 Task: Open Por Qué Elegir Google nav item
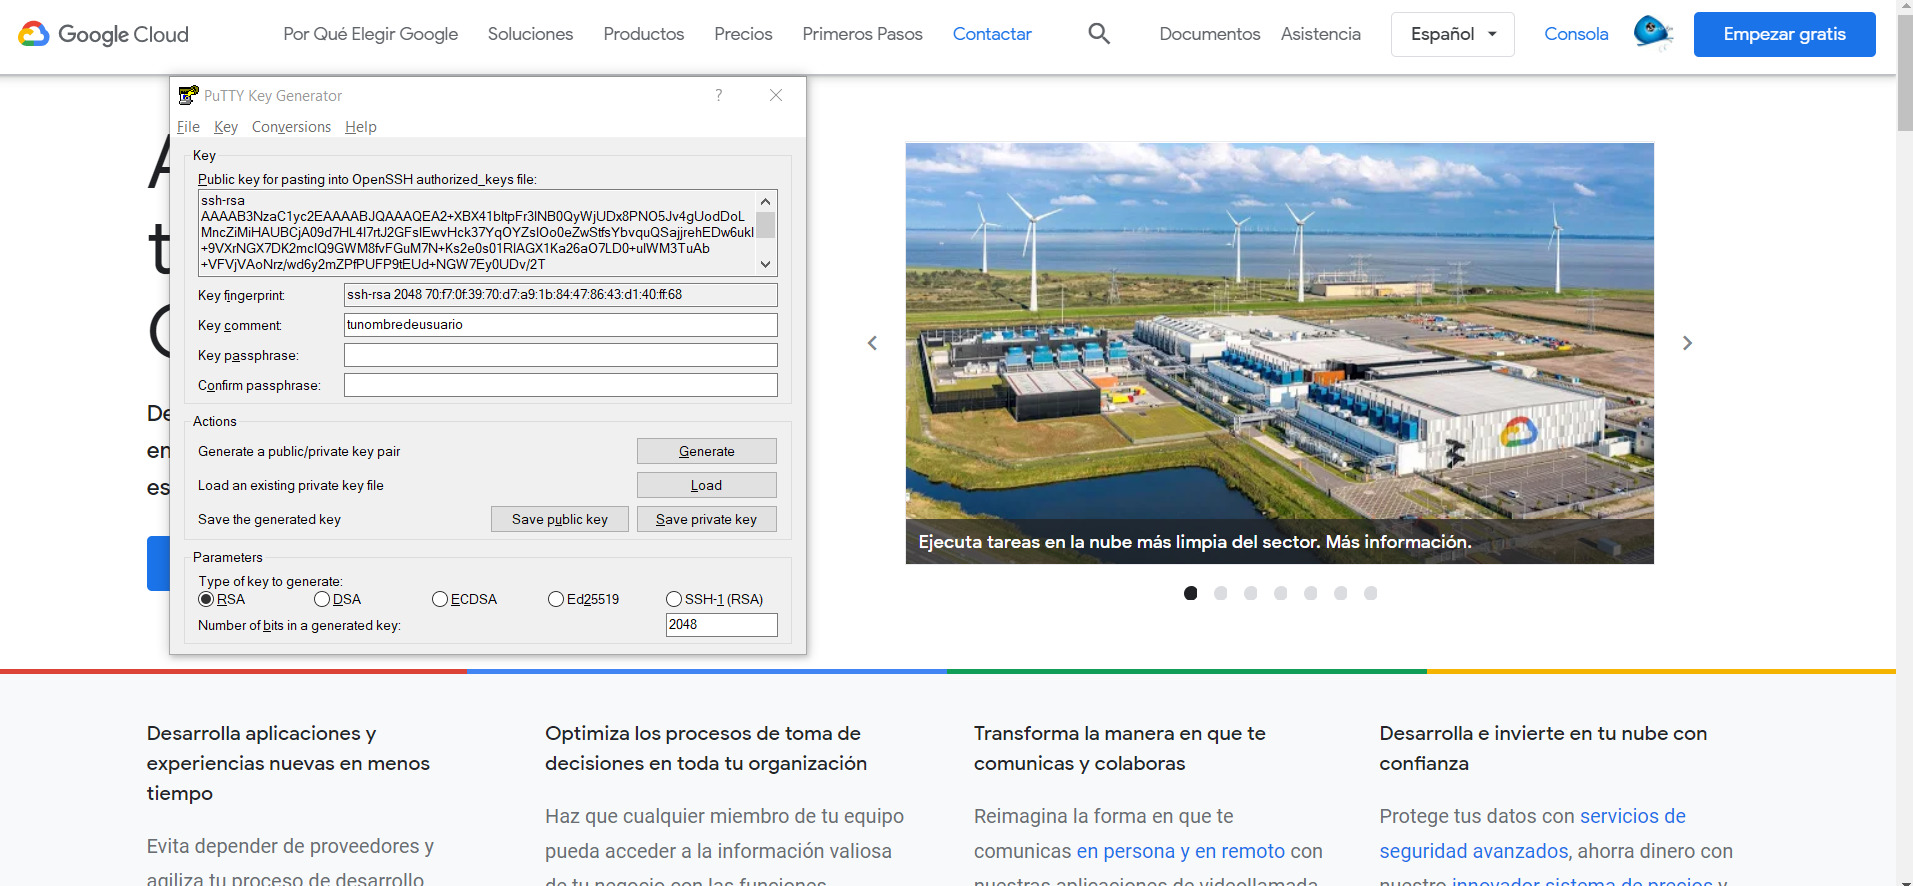371,34
